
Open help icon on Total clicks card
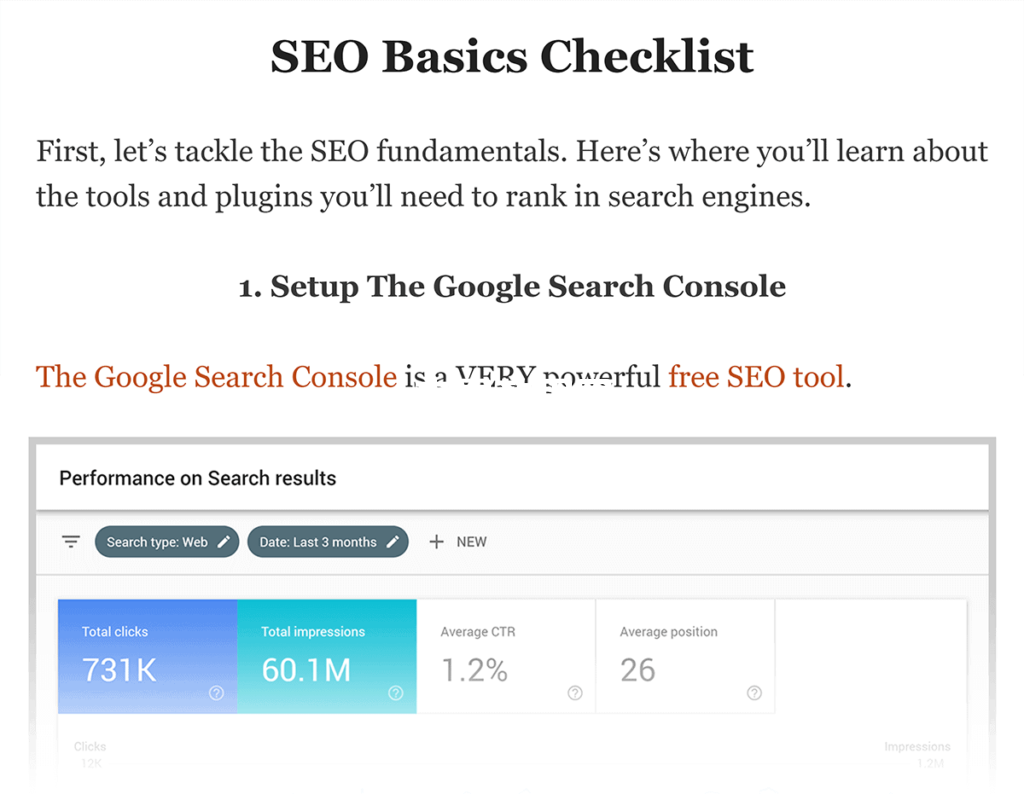click(x=216, y=693)
